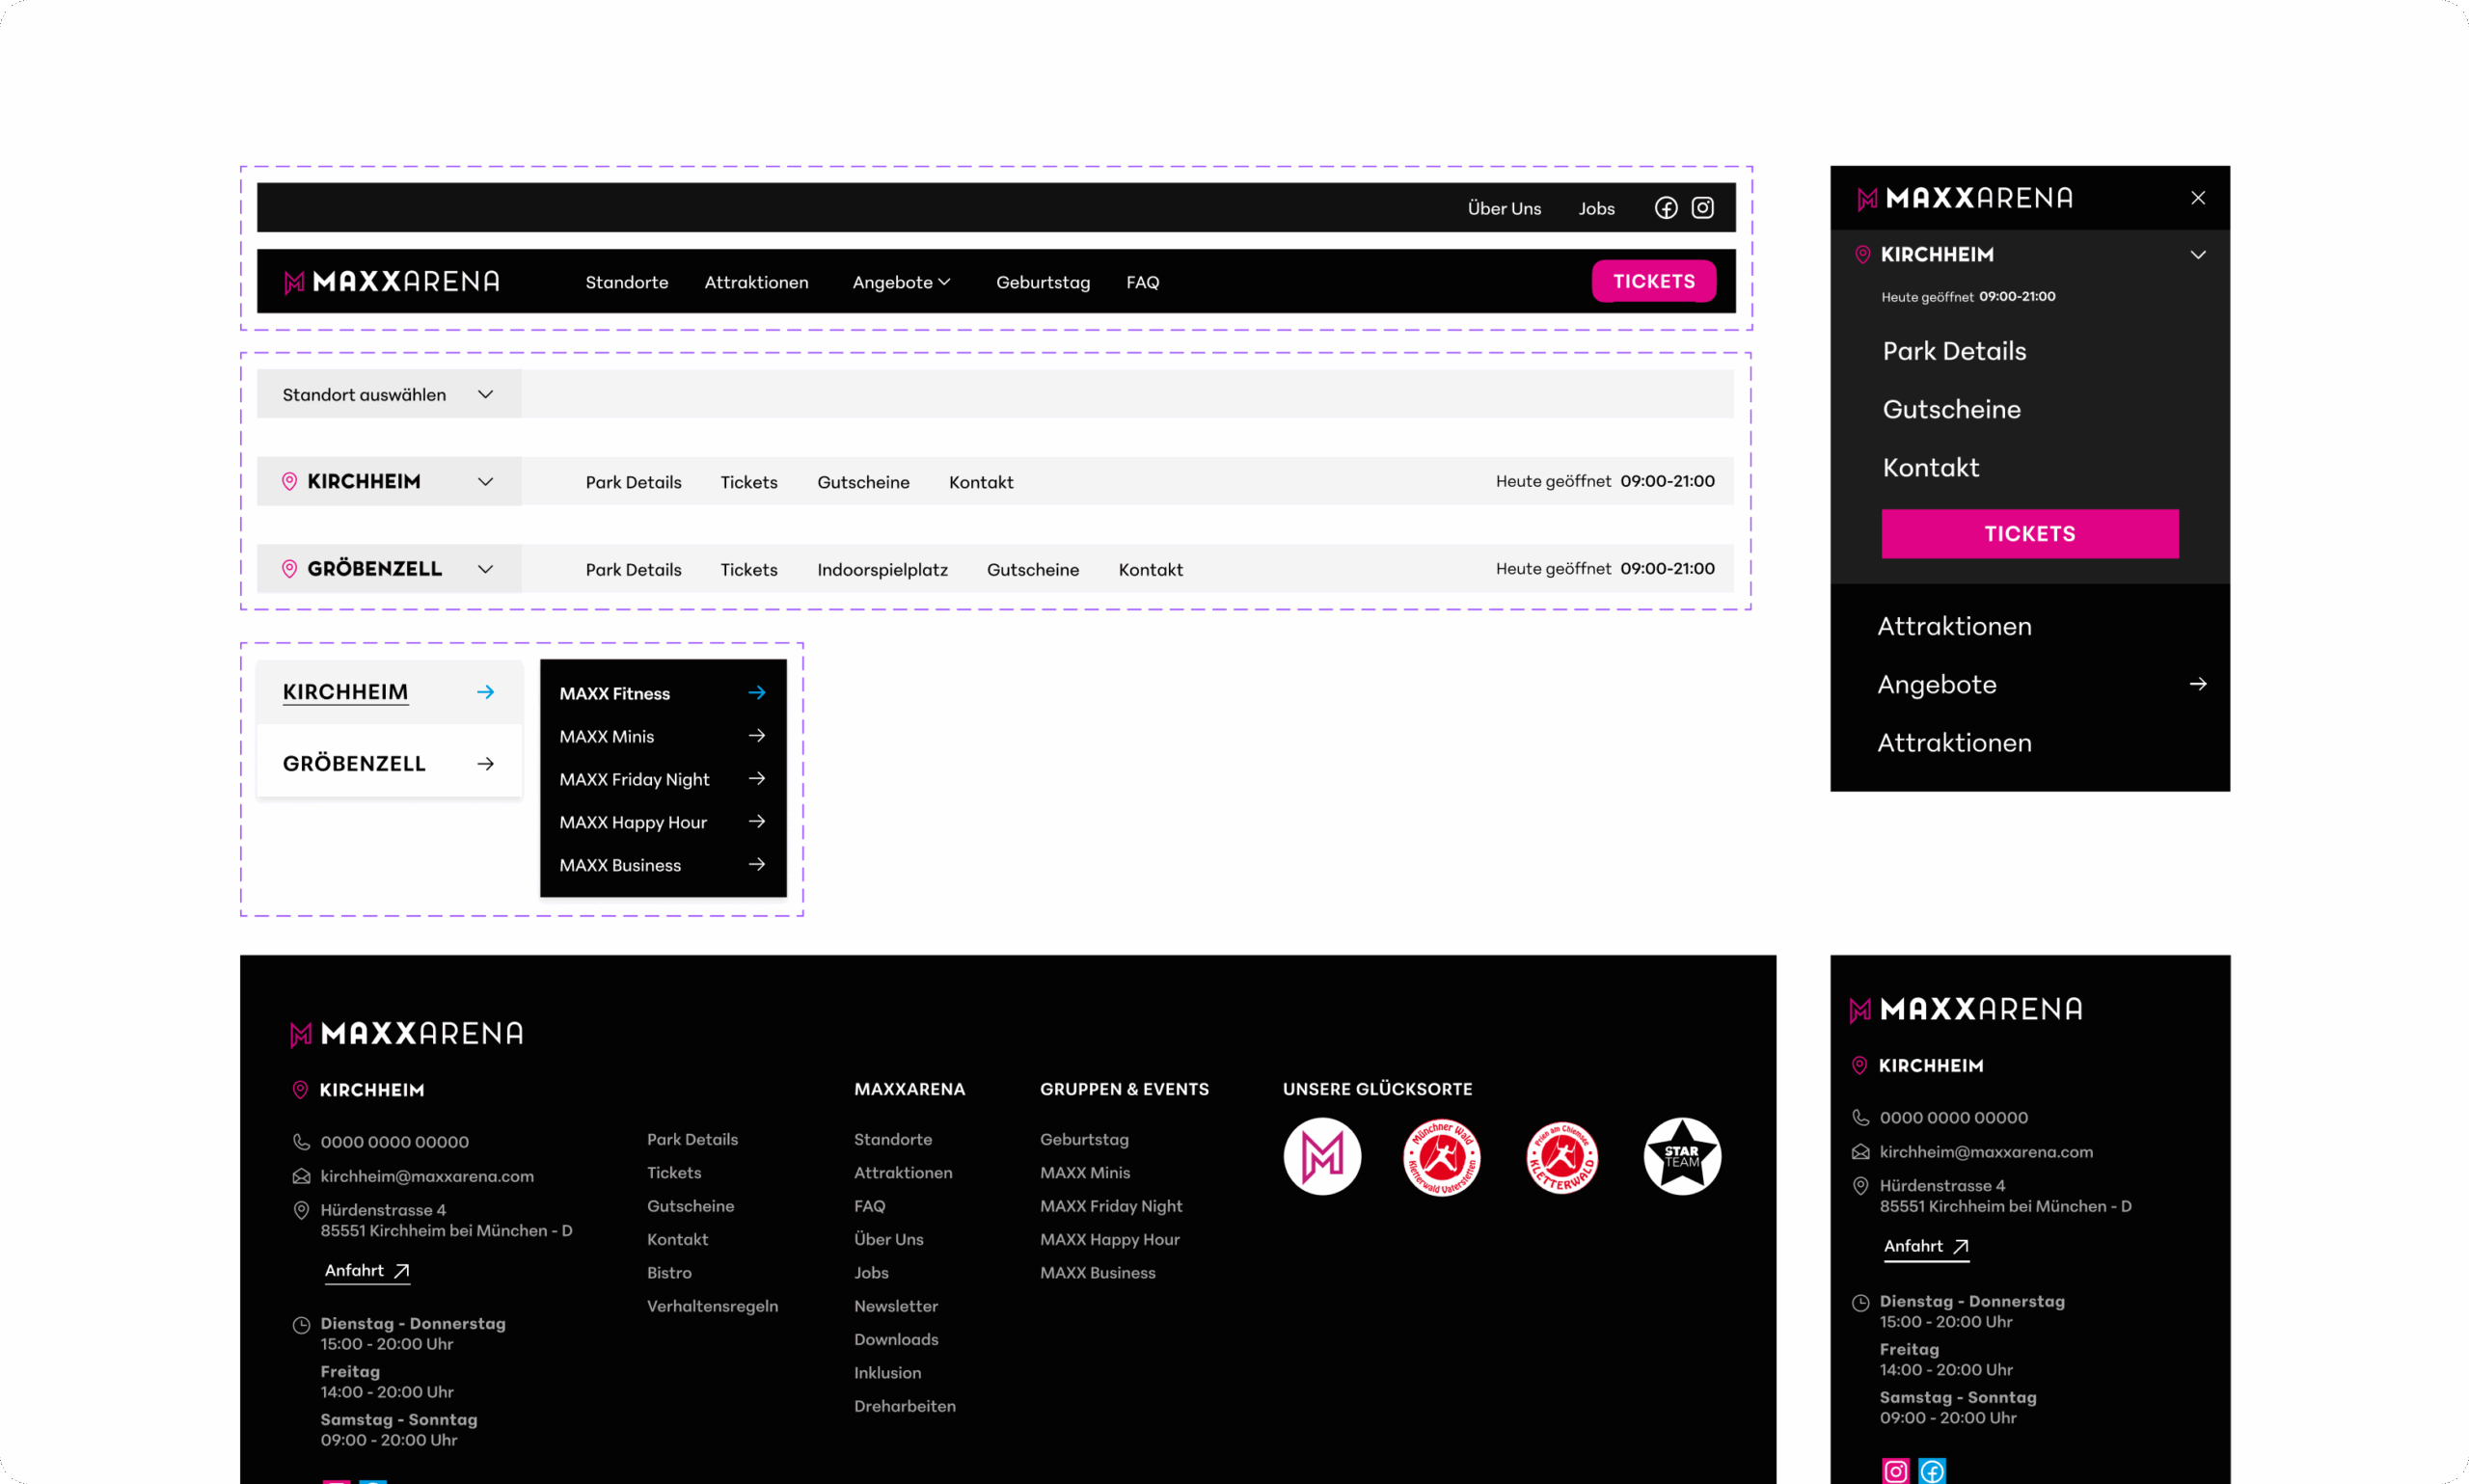The image size is (2469, 1484).
Task: Open the Standort auswählen dropdown
Action: click(x=389, y=395)
